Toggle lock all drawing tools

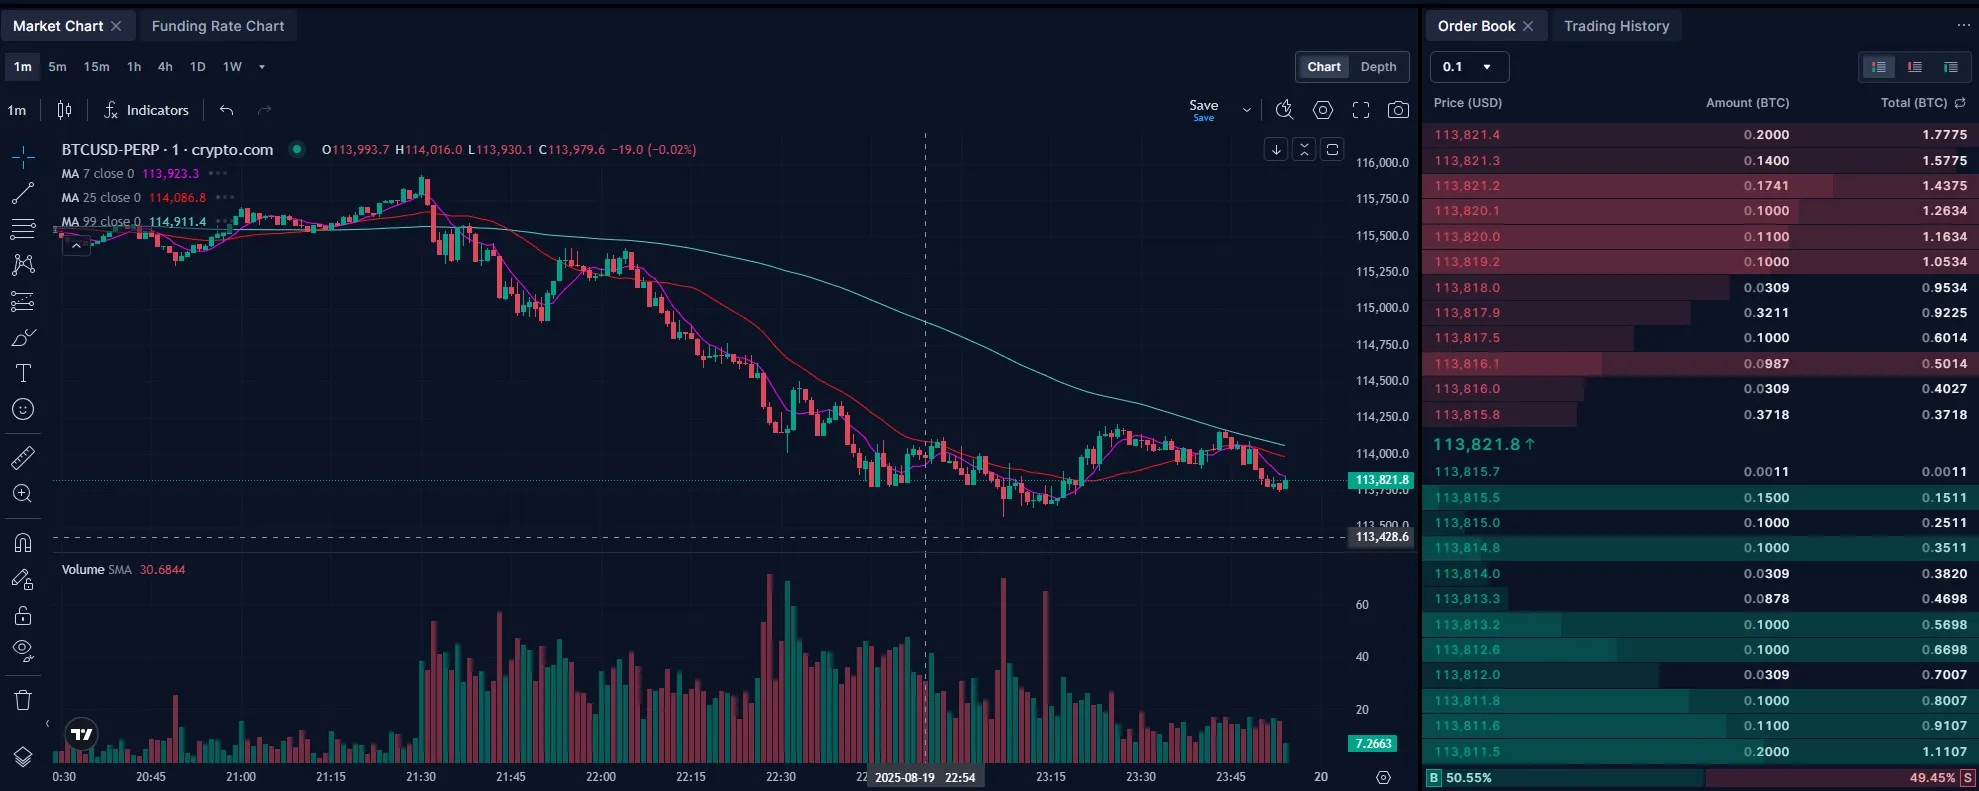[23, 616]
